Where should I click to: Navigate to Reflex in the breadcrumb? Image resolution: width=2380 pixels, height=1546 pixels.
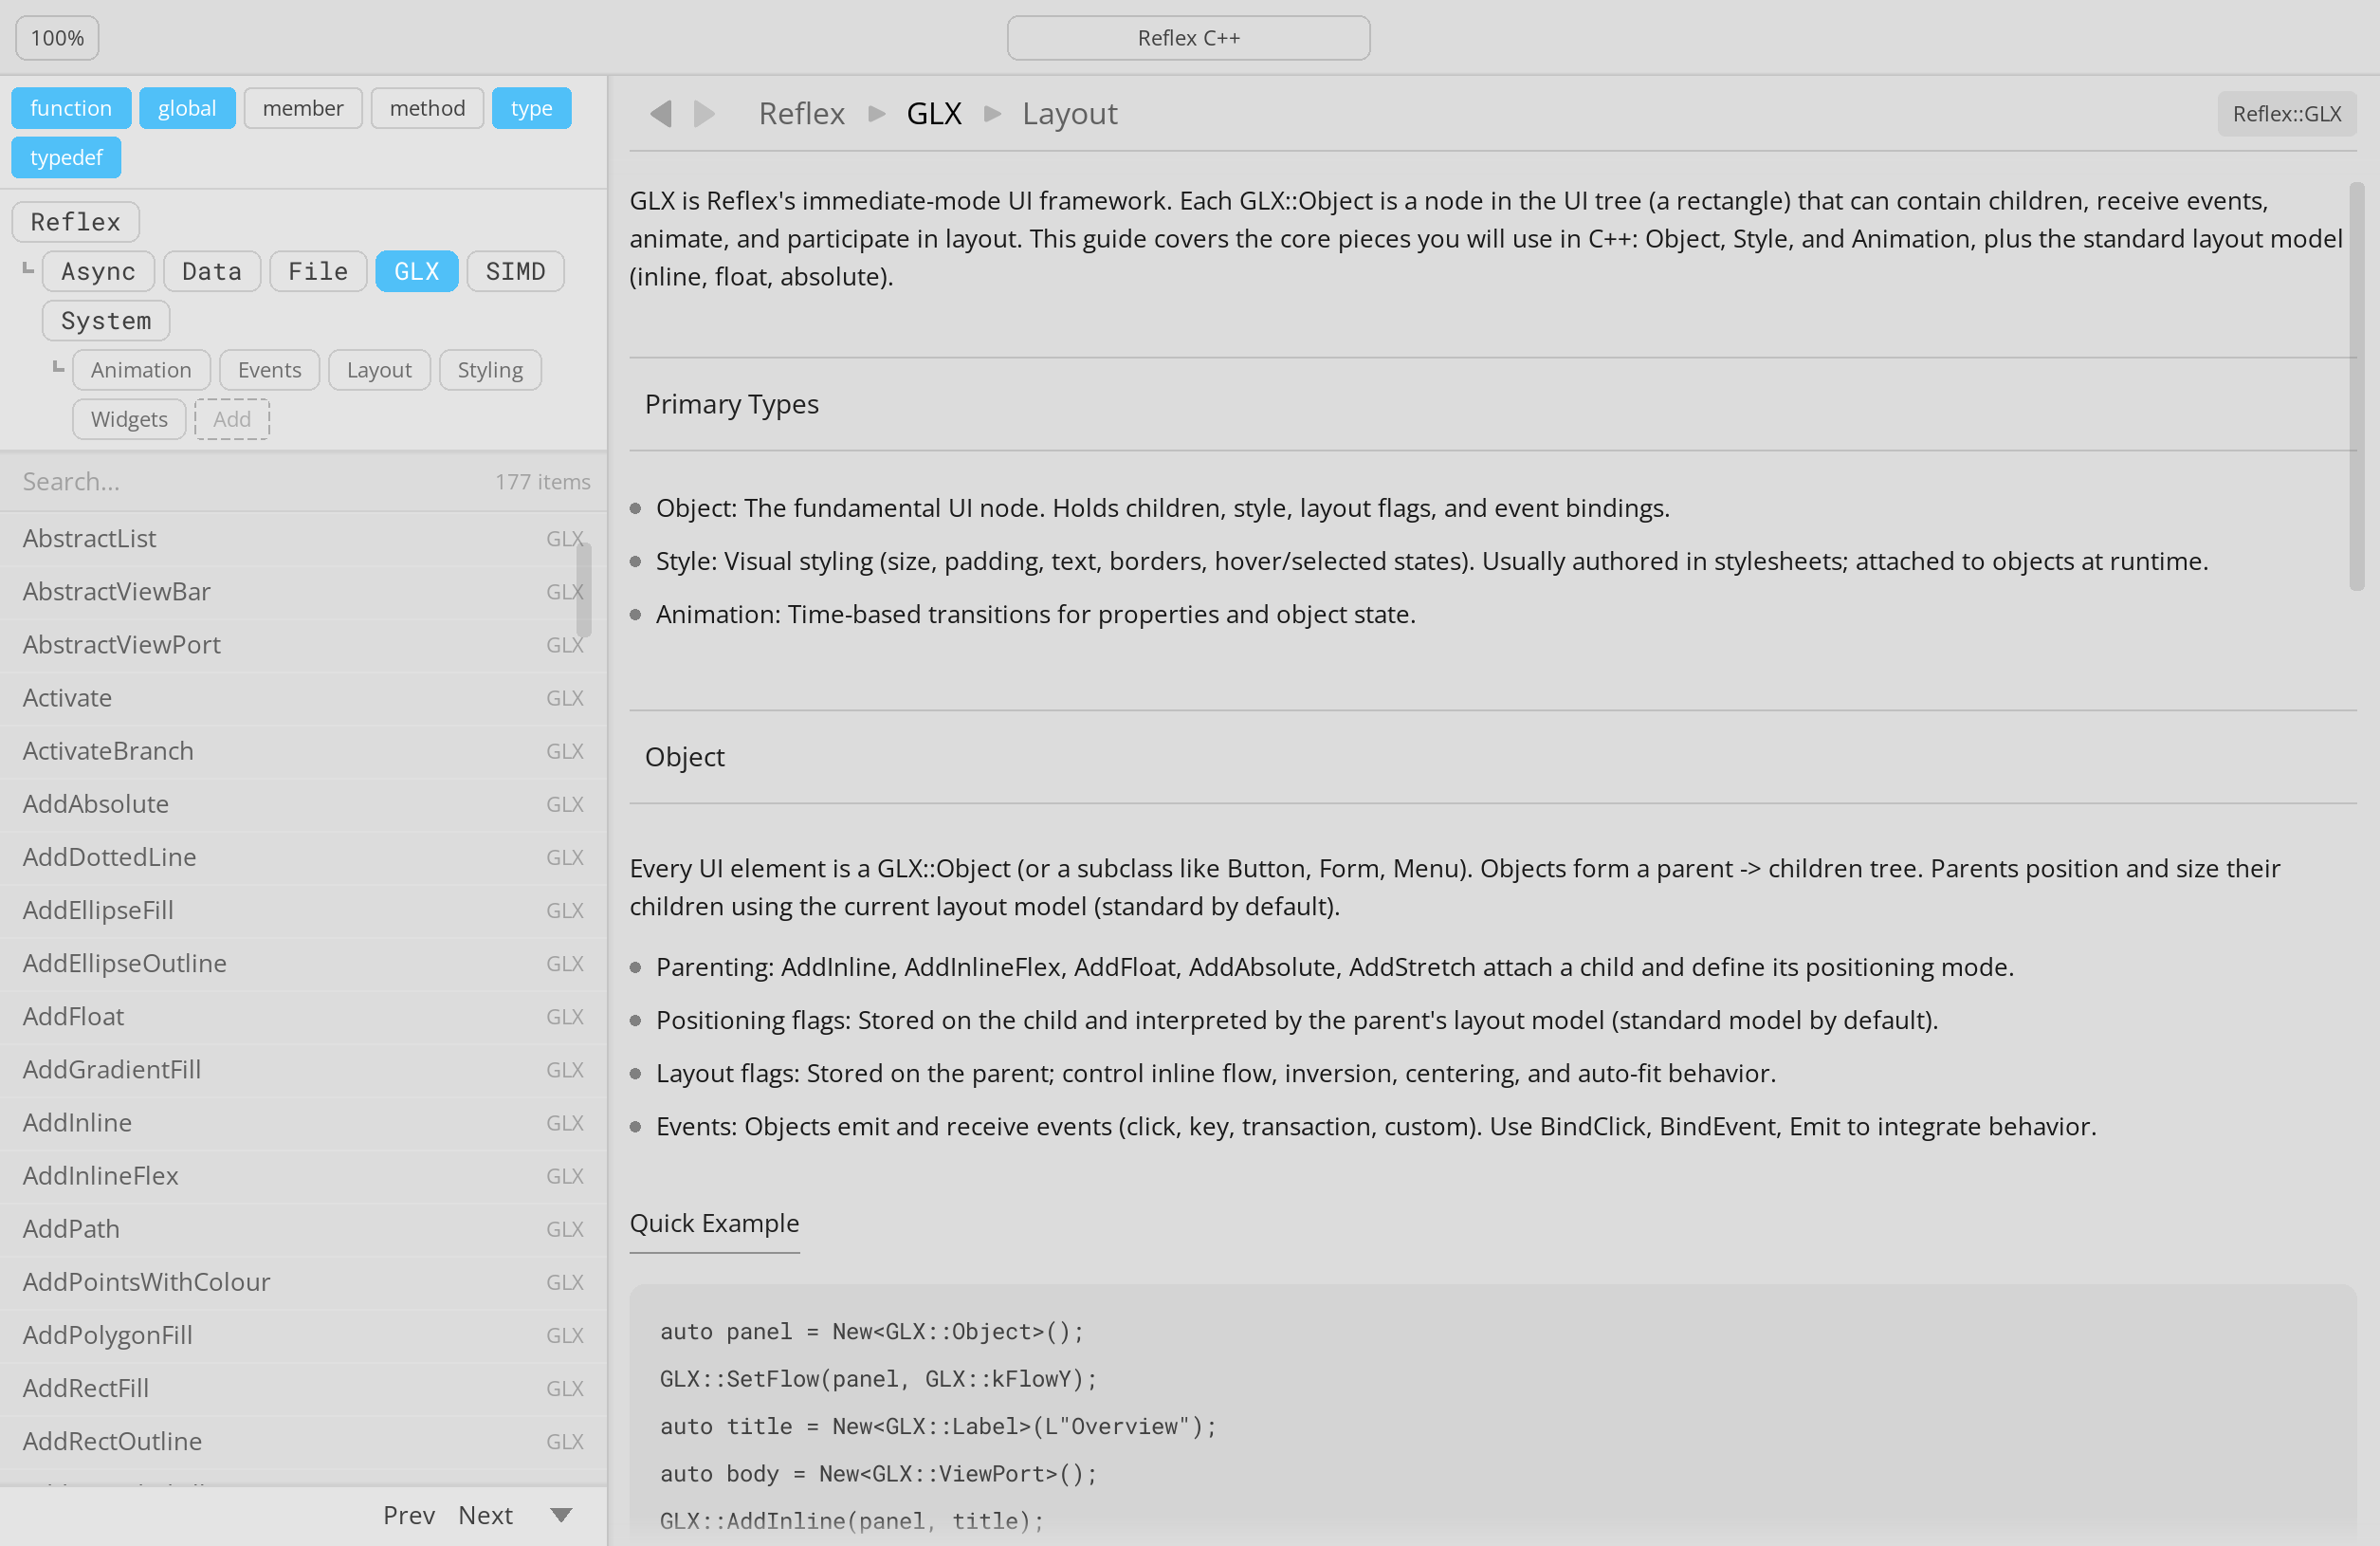[x=801, y=113]
